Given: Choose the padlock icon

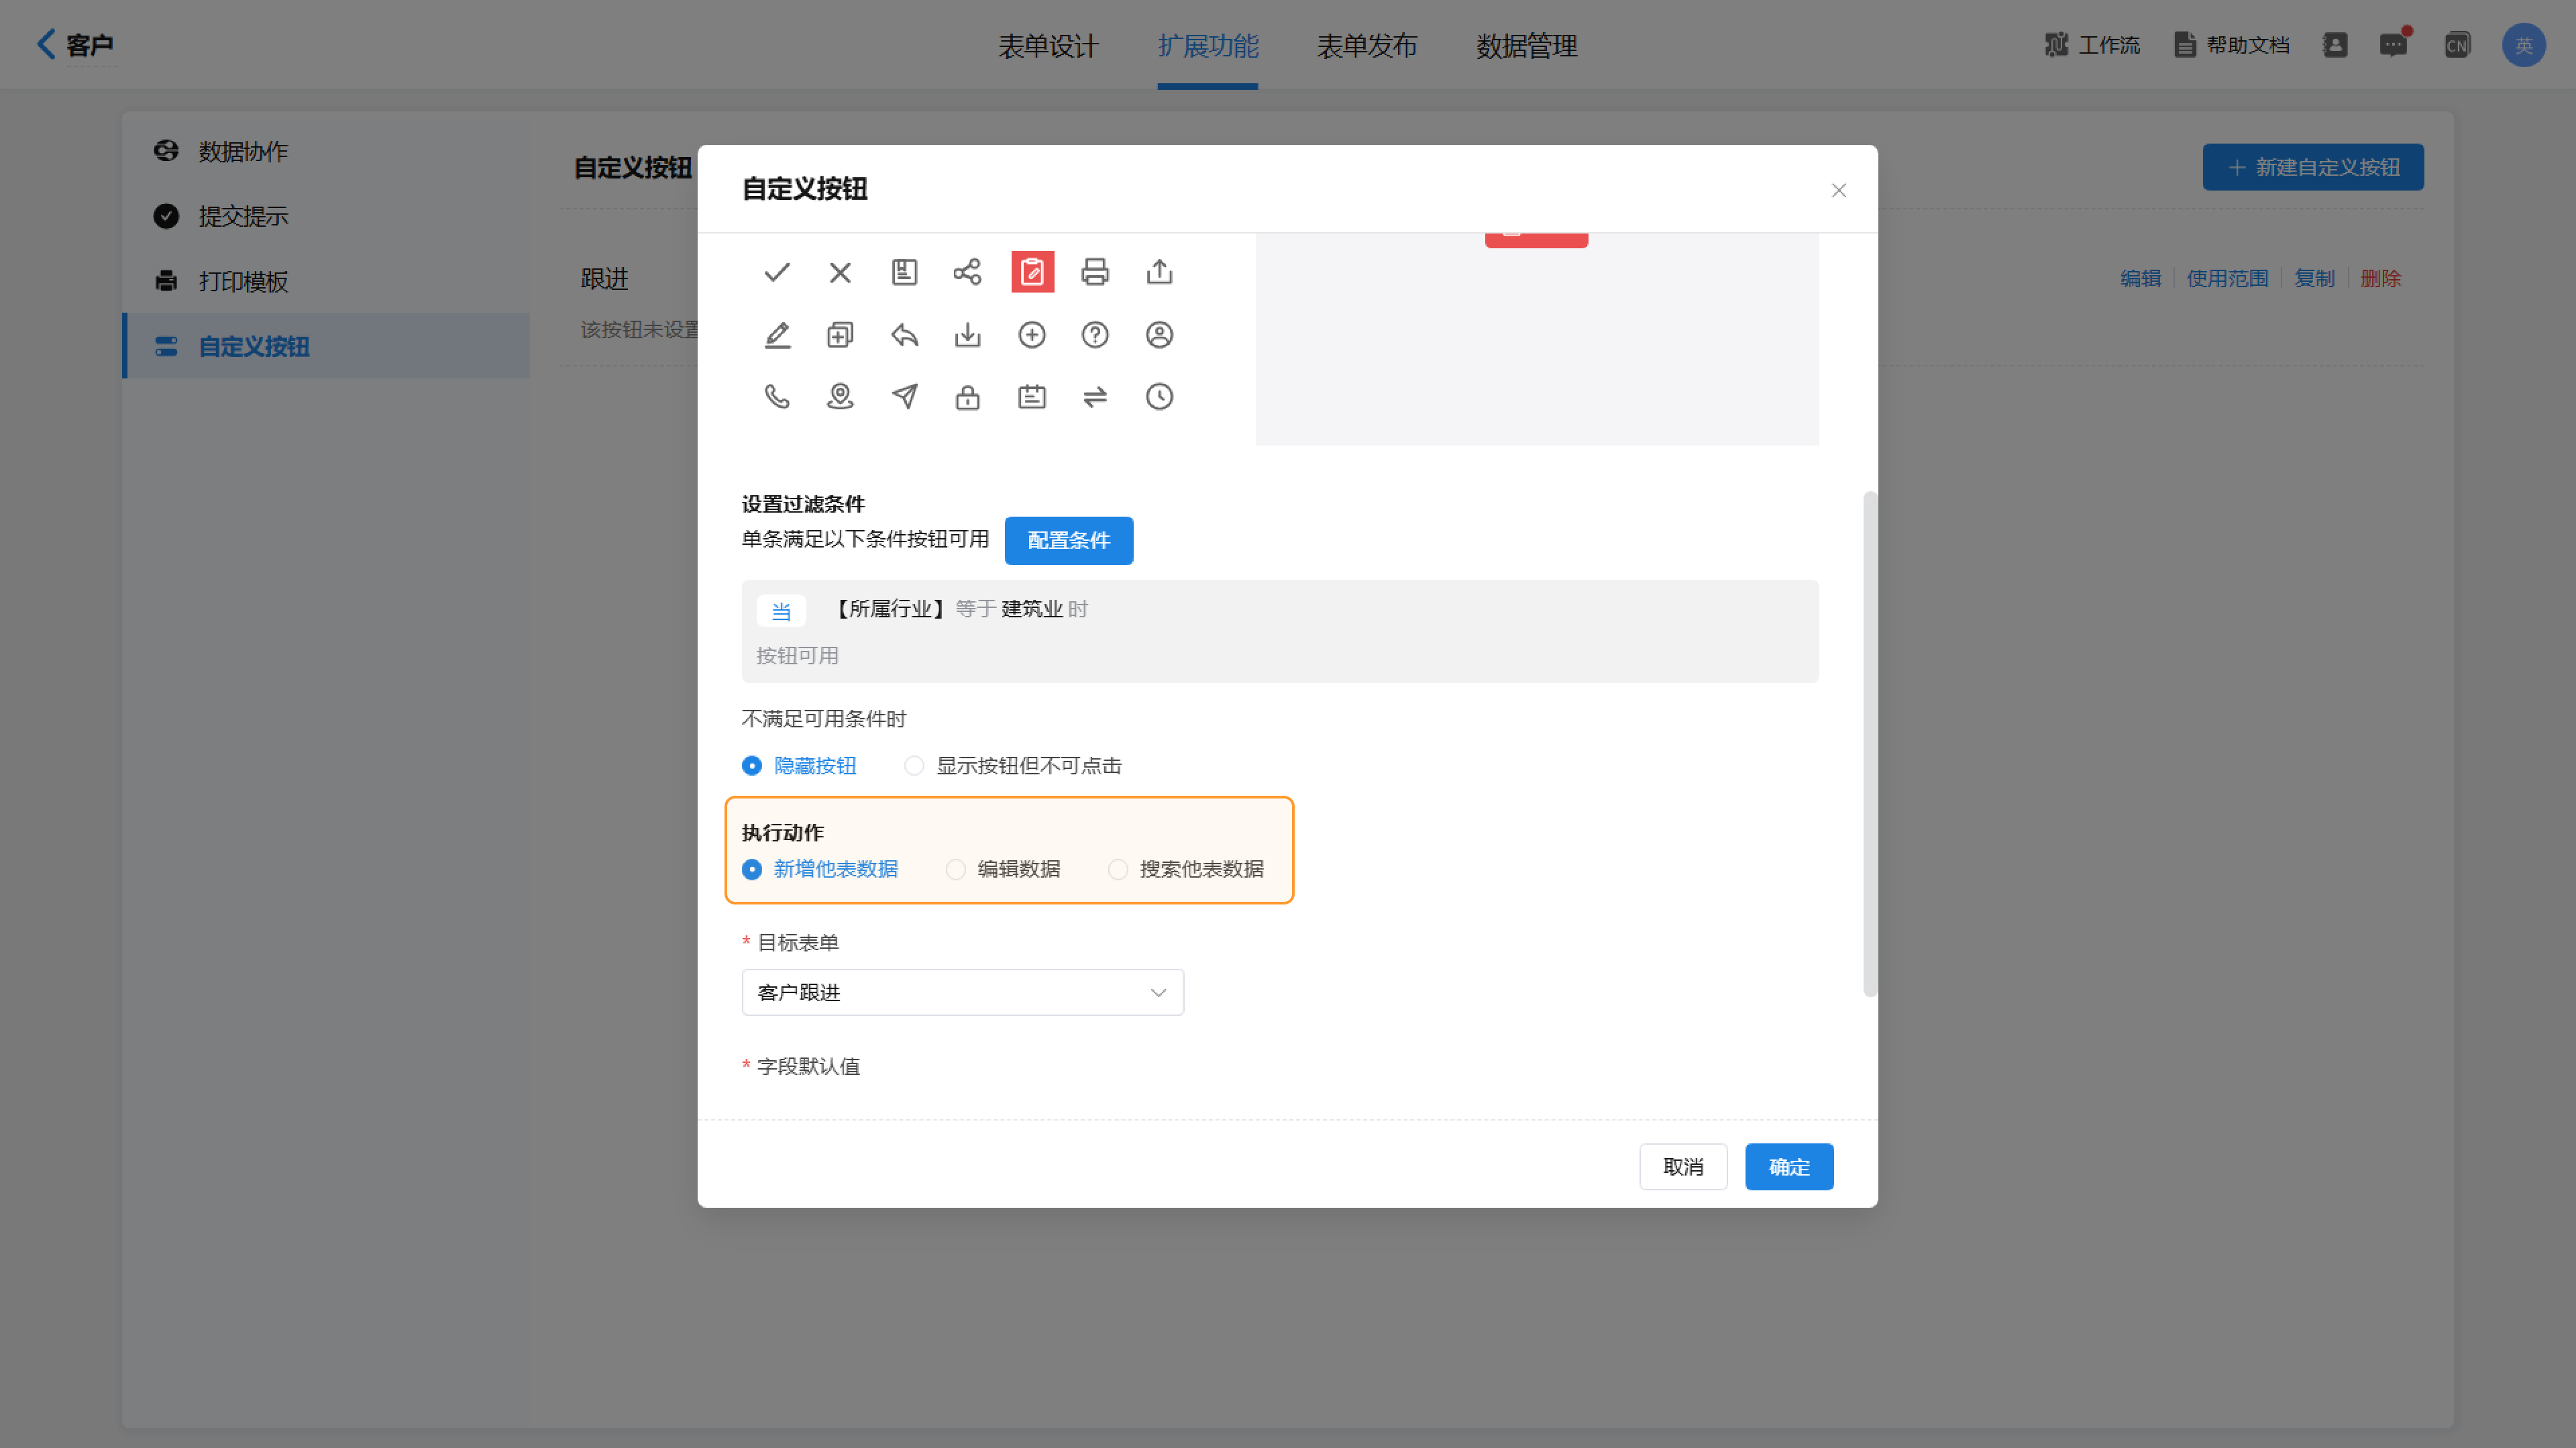Looking at the screenshot, I should (967, 397).
